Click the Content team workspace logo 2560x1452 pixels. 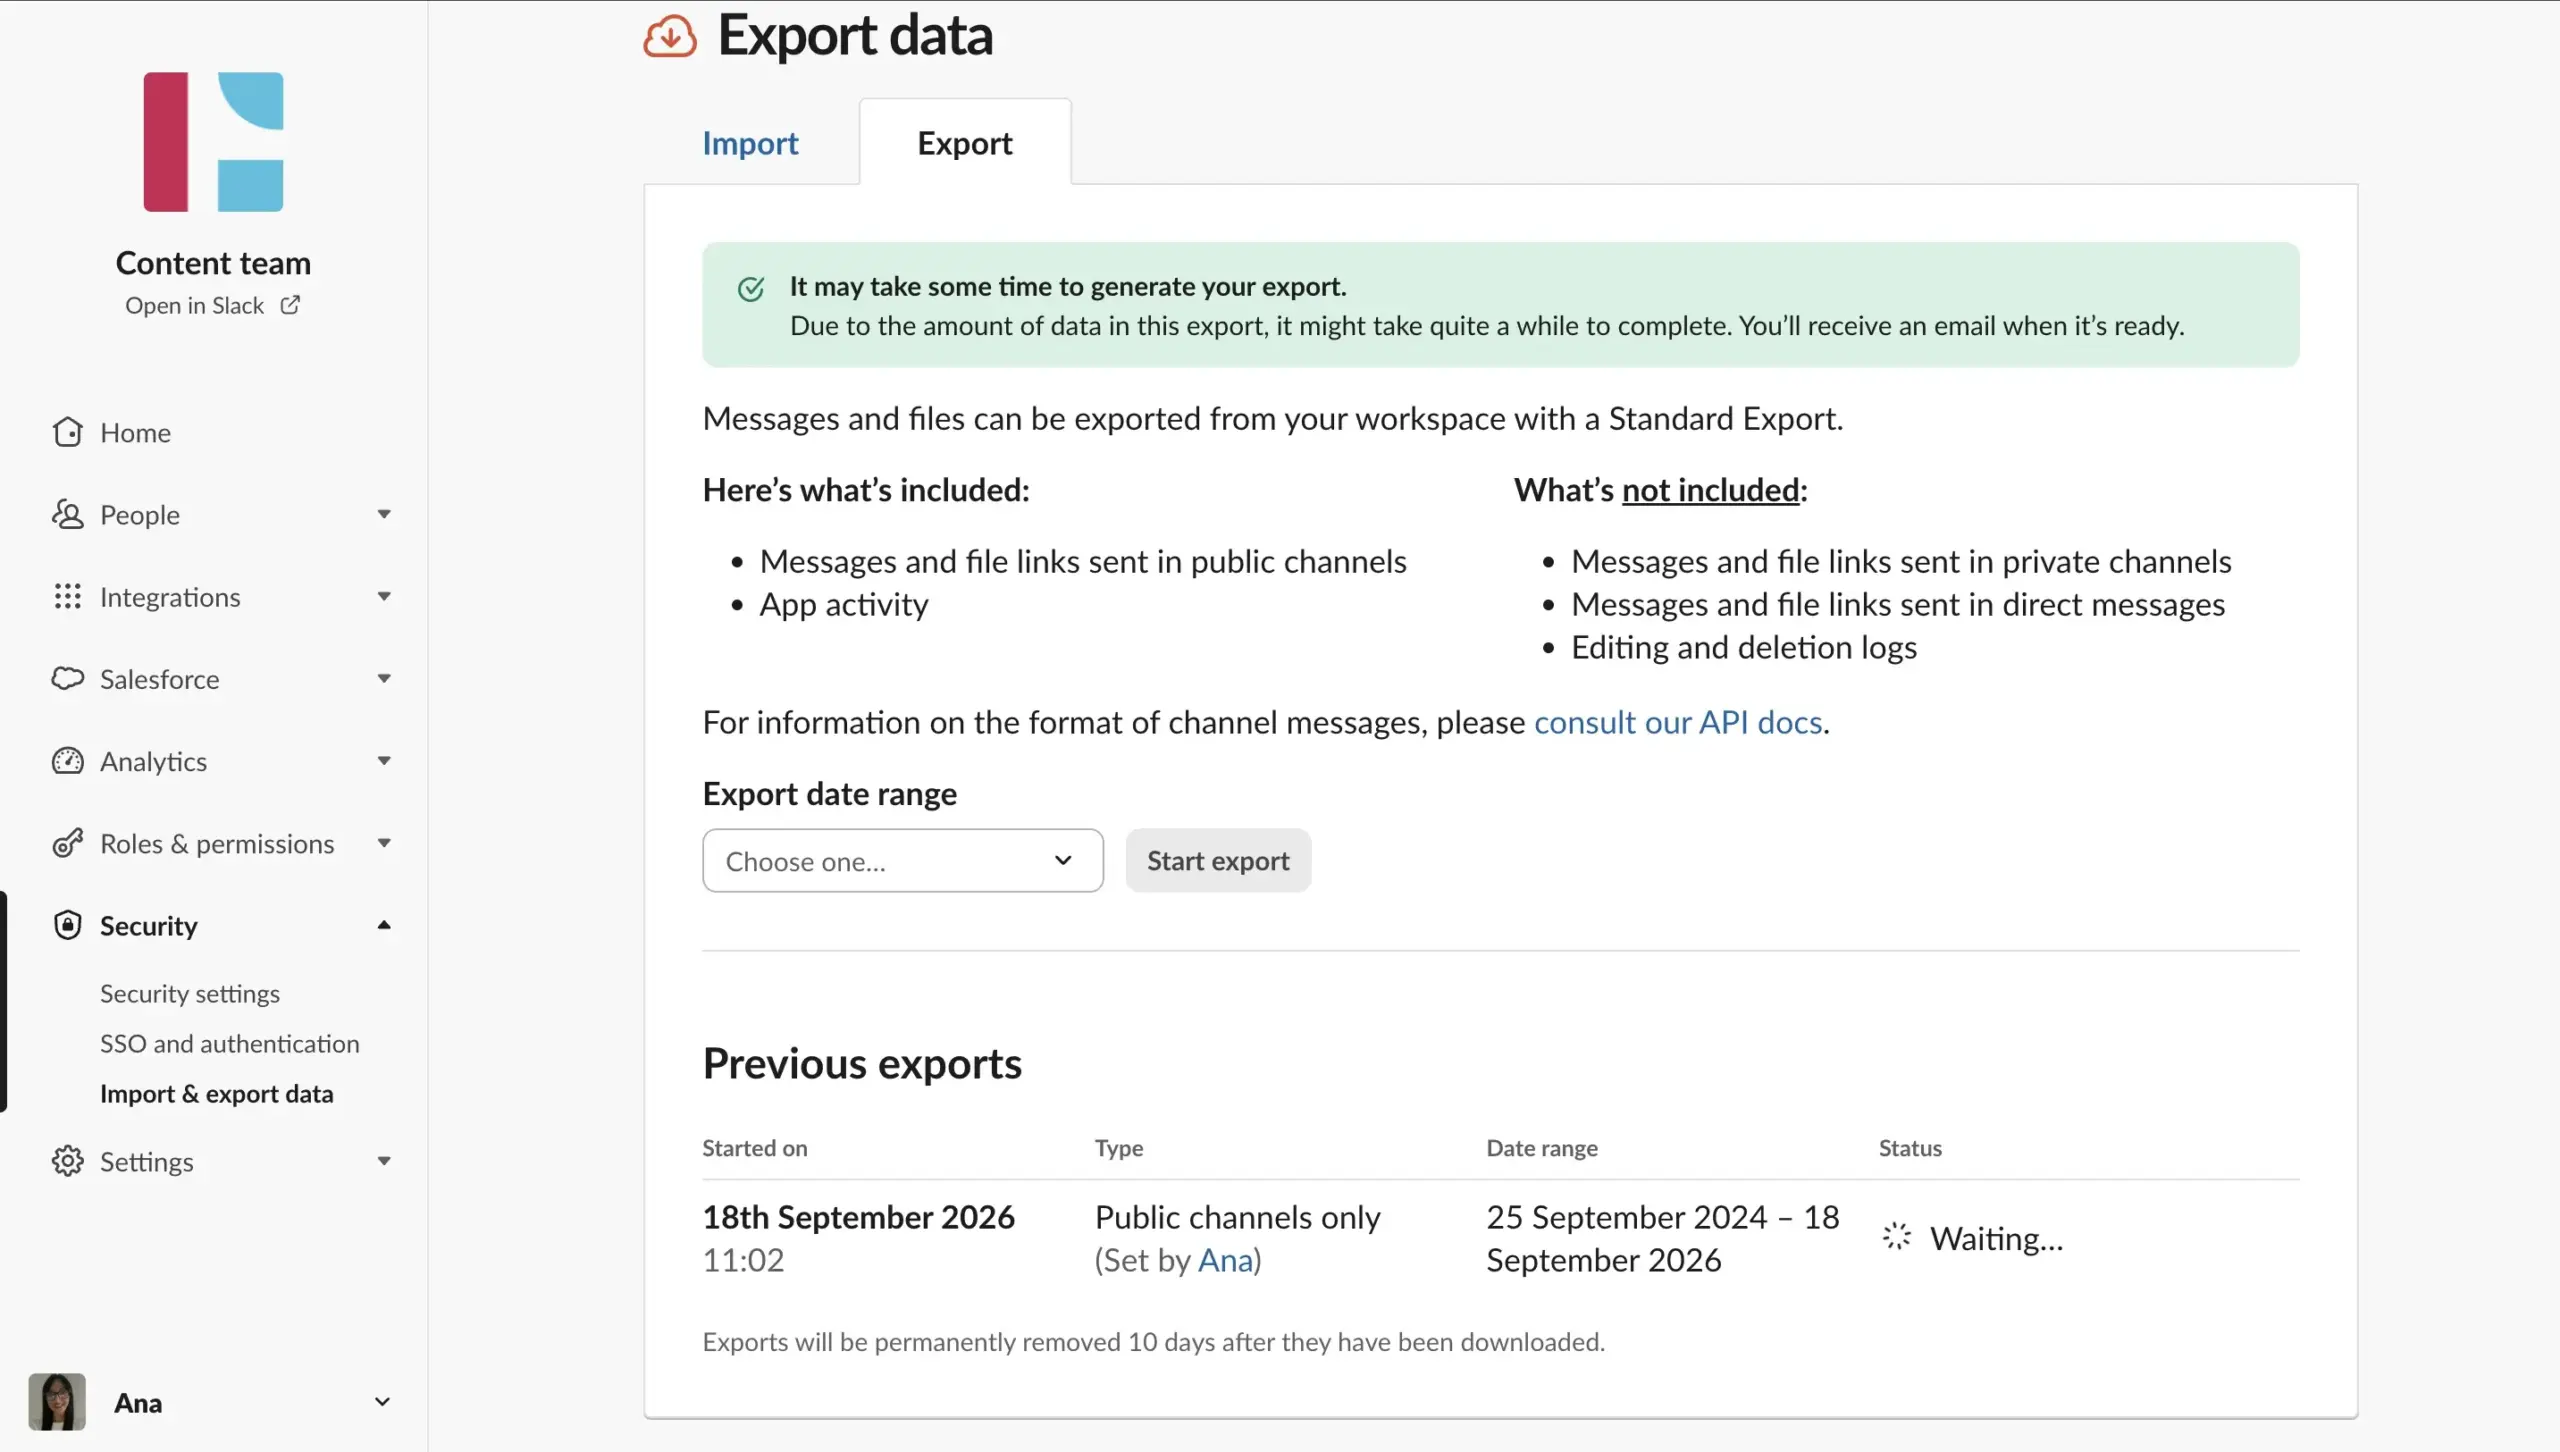click(213, 141)
